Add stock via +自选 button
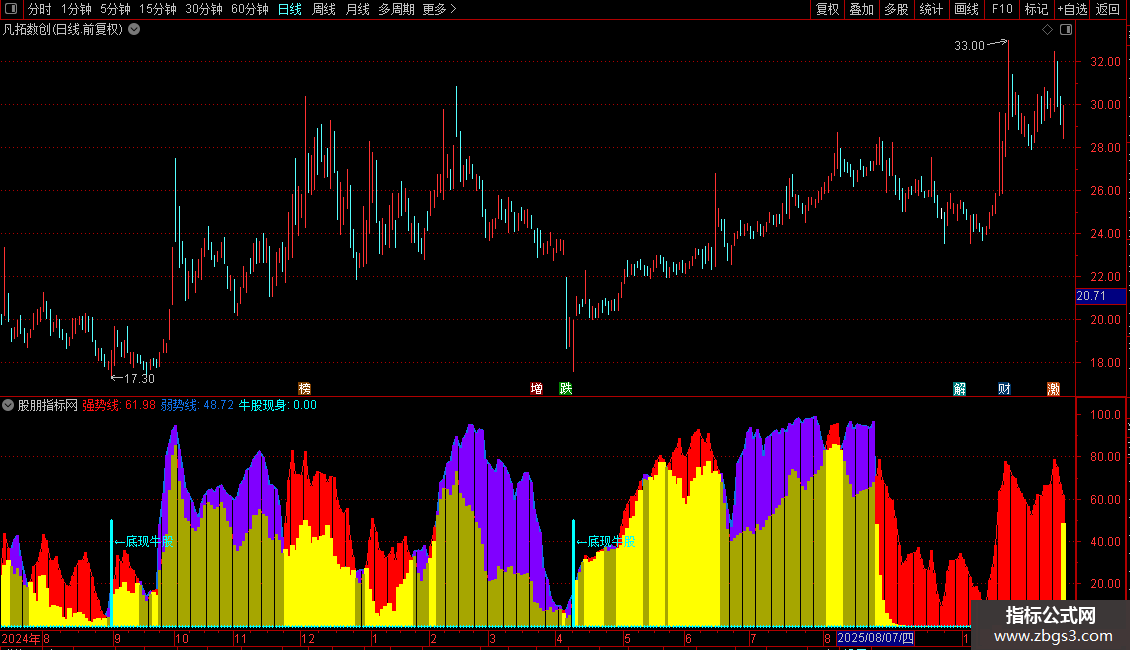 [1072, 9]
